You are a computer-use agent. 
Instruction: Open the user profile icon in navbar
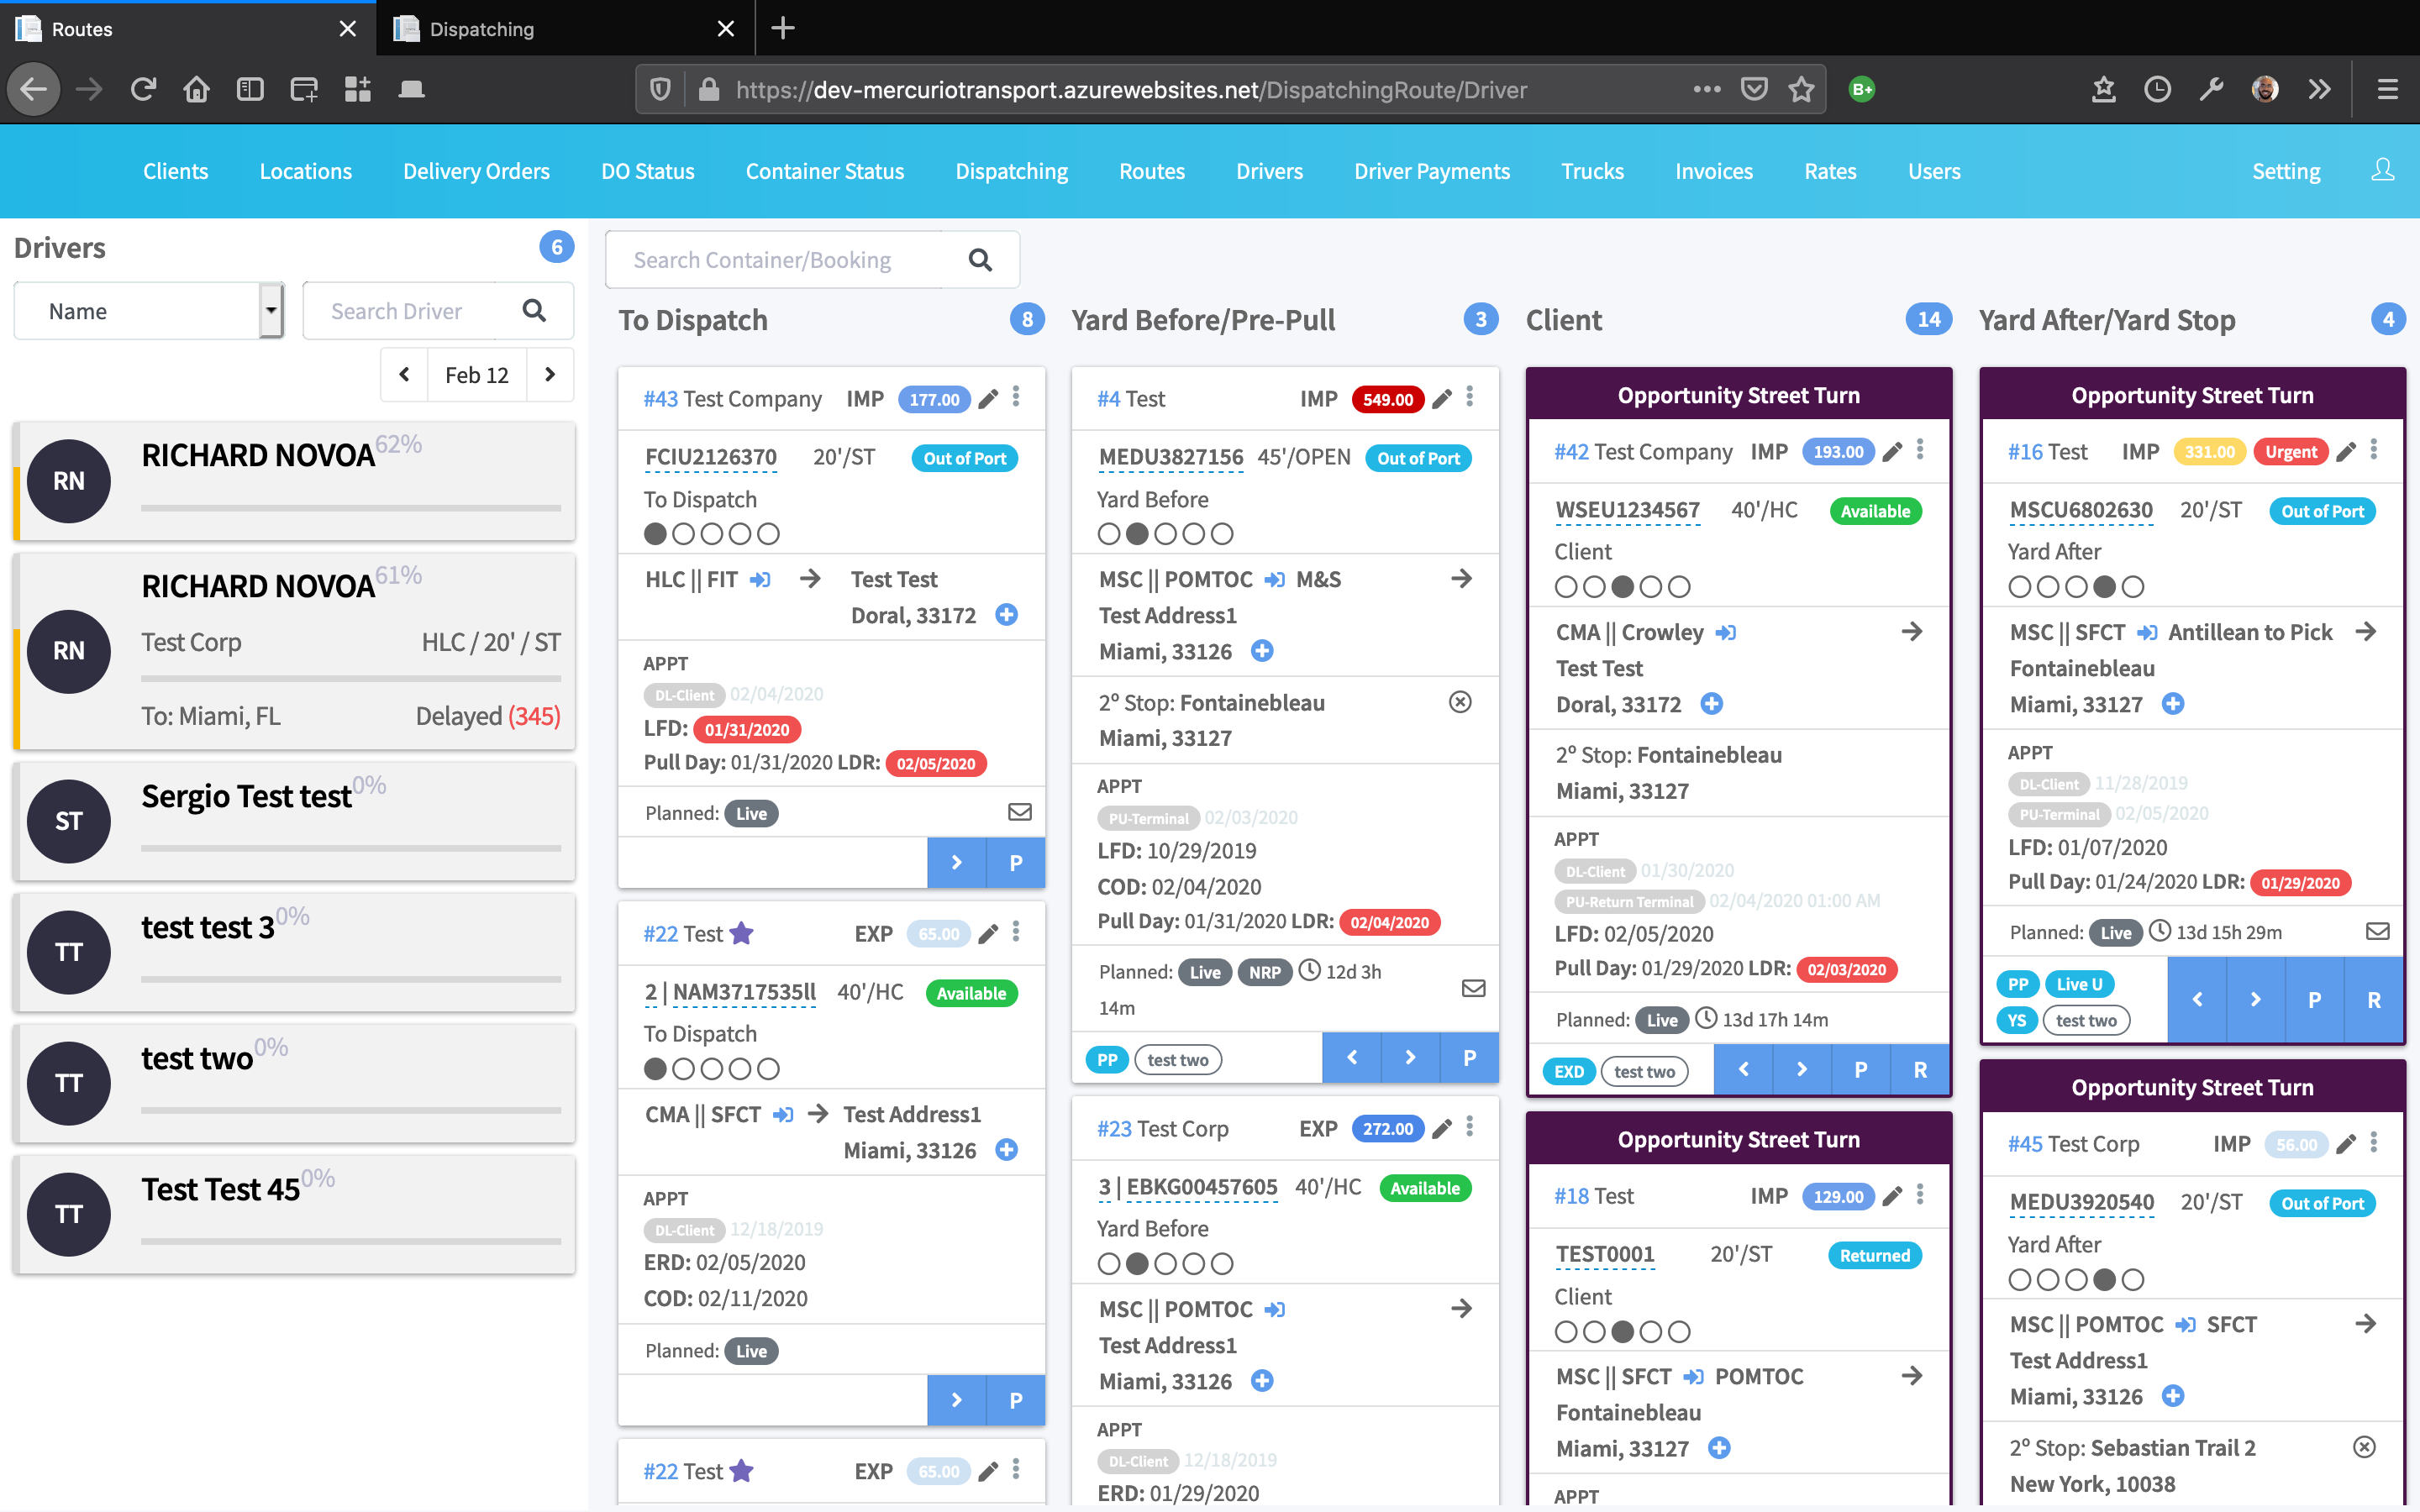point(2382,171)
